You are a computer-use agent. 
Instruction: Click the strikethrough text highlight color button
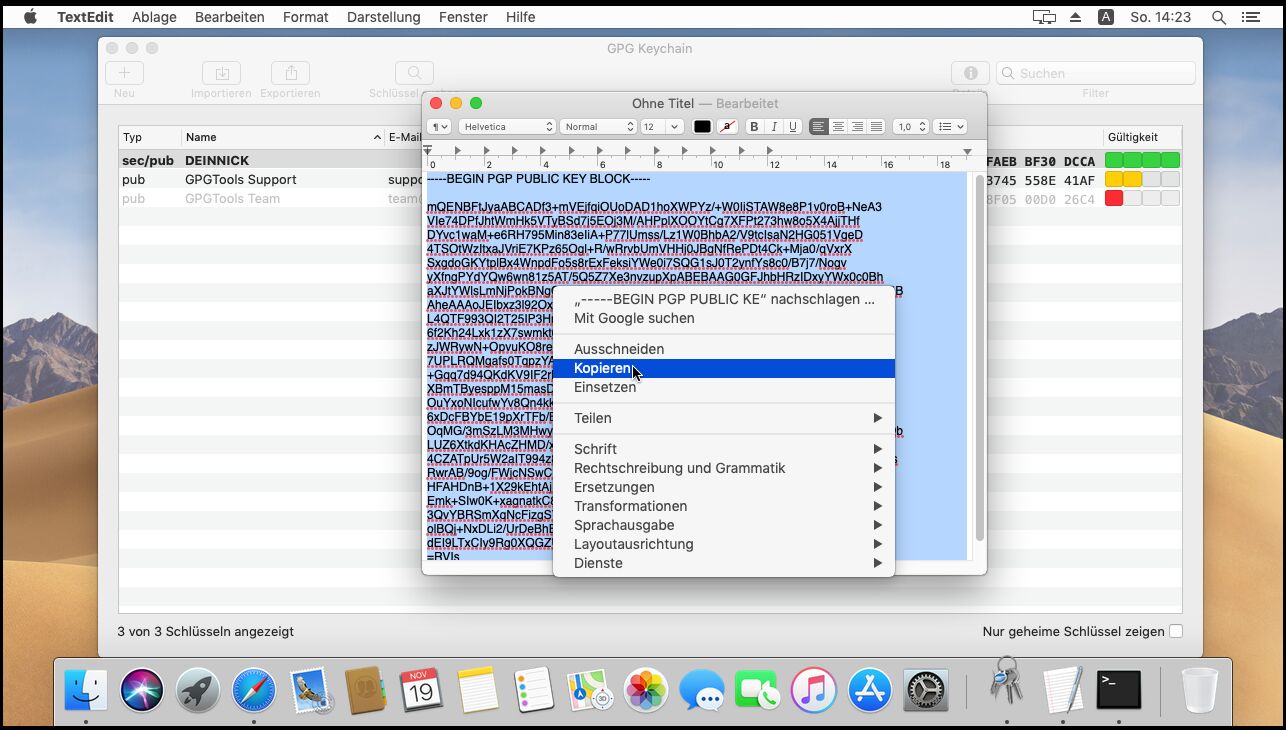[x=727, y=127]
